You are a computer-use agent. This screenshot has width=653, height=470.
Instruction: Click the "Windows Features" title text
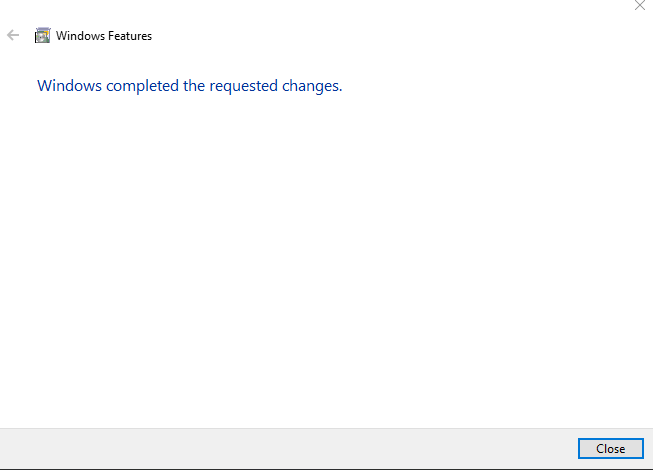[104, 36]
